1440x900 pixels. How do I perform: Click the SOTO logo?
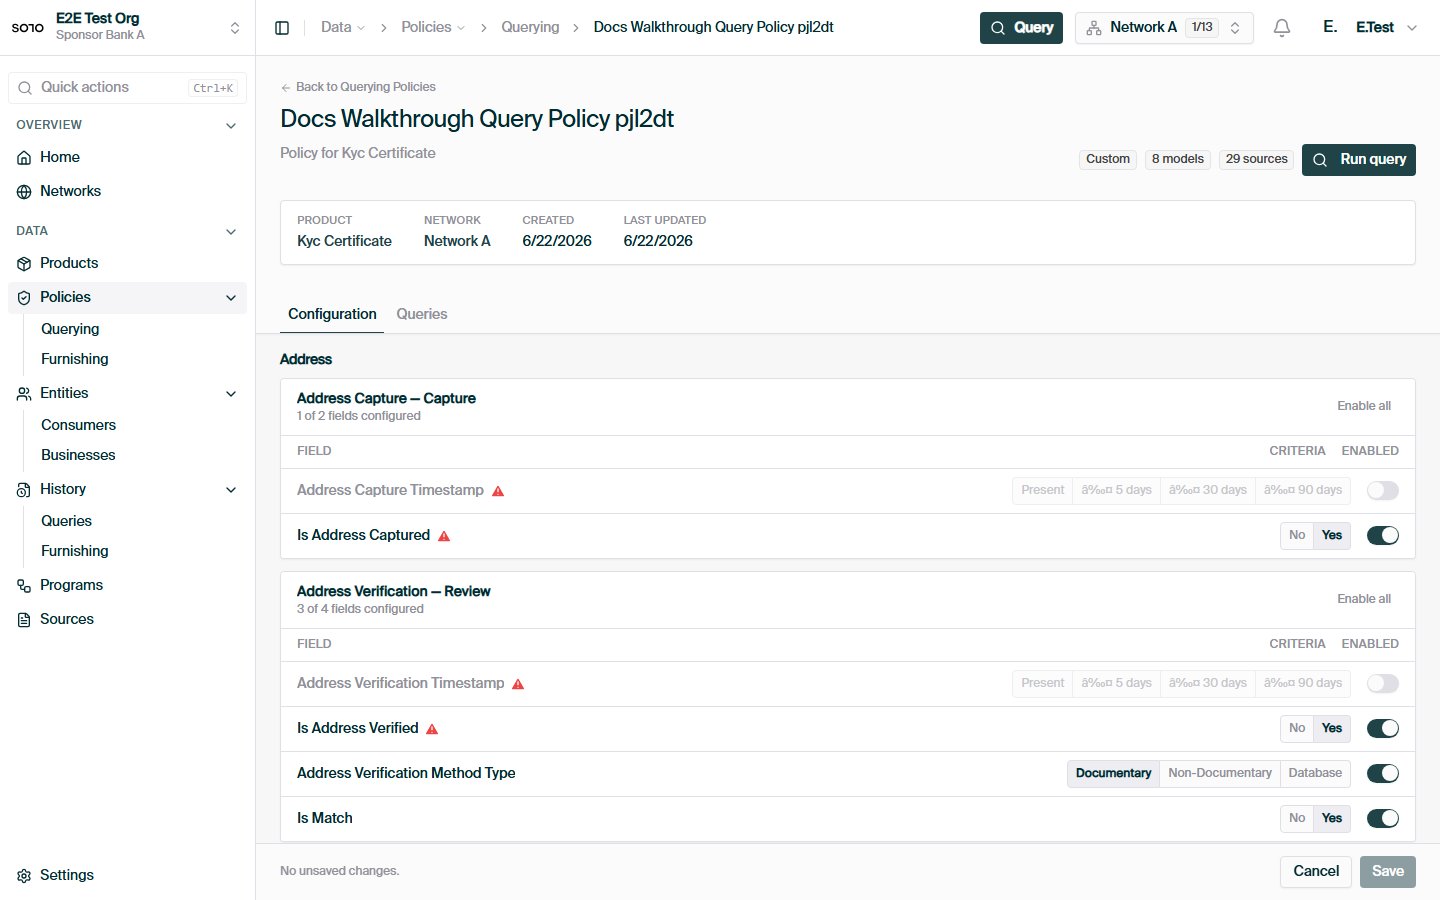[x=27, y=27]
